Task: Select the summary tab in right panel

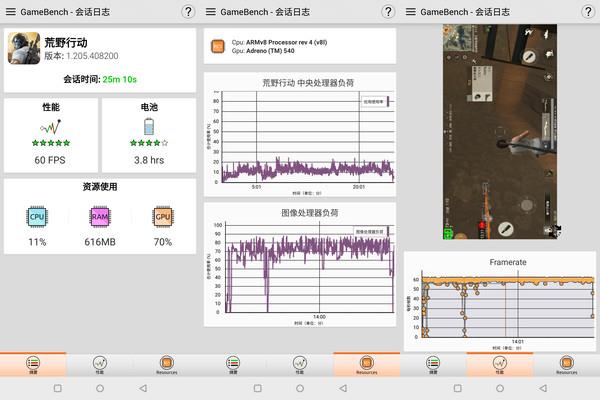Action: coord(433,365)
